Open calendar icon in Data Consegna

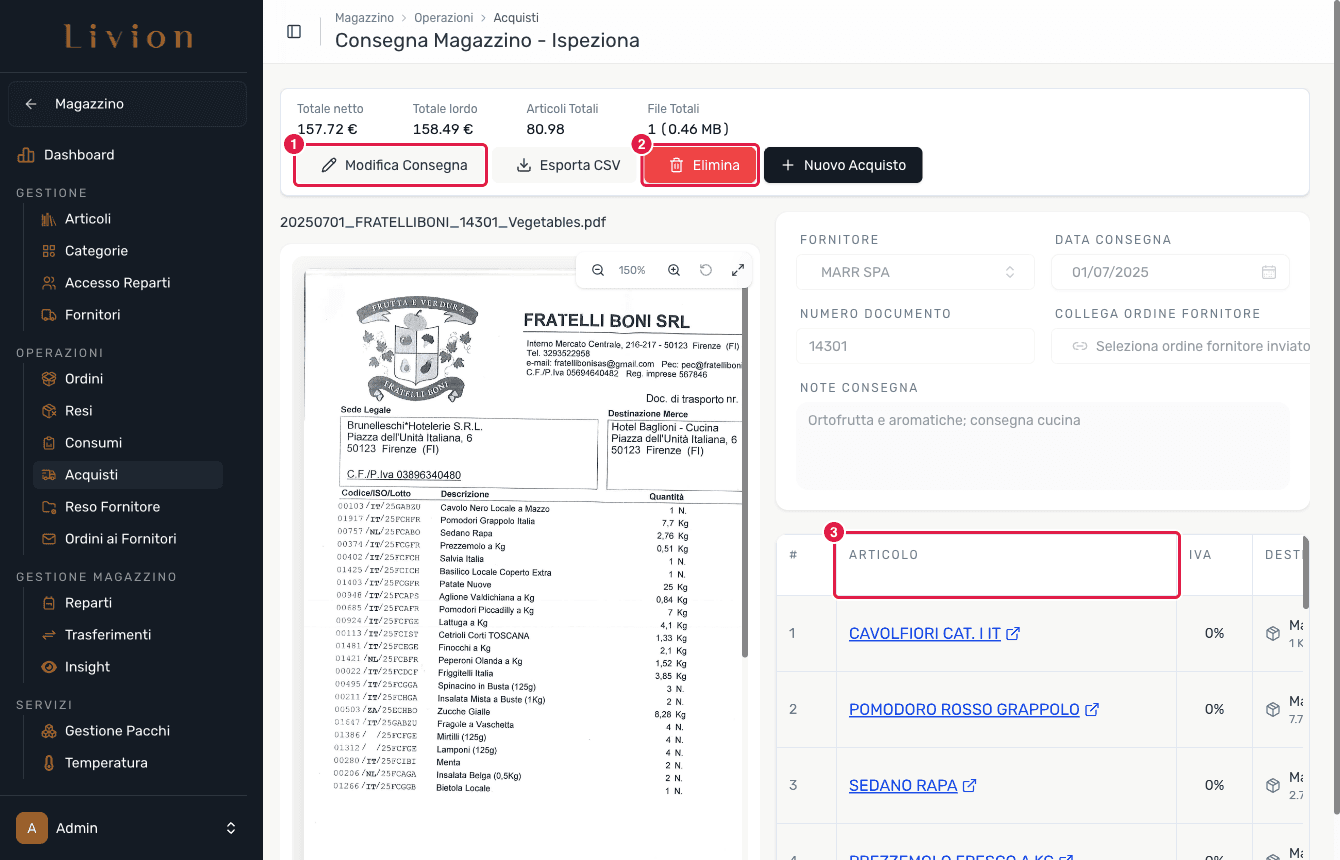(1269, 272)
